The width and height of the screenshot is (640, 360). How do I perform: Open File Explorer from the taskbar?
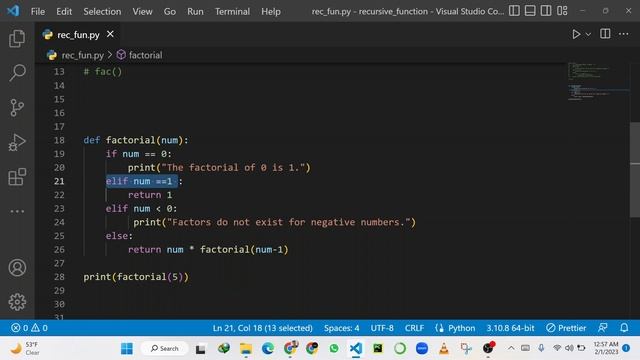pyautogui.click(x=246, y=349)
